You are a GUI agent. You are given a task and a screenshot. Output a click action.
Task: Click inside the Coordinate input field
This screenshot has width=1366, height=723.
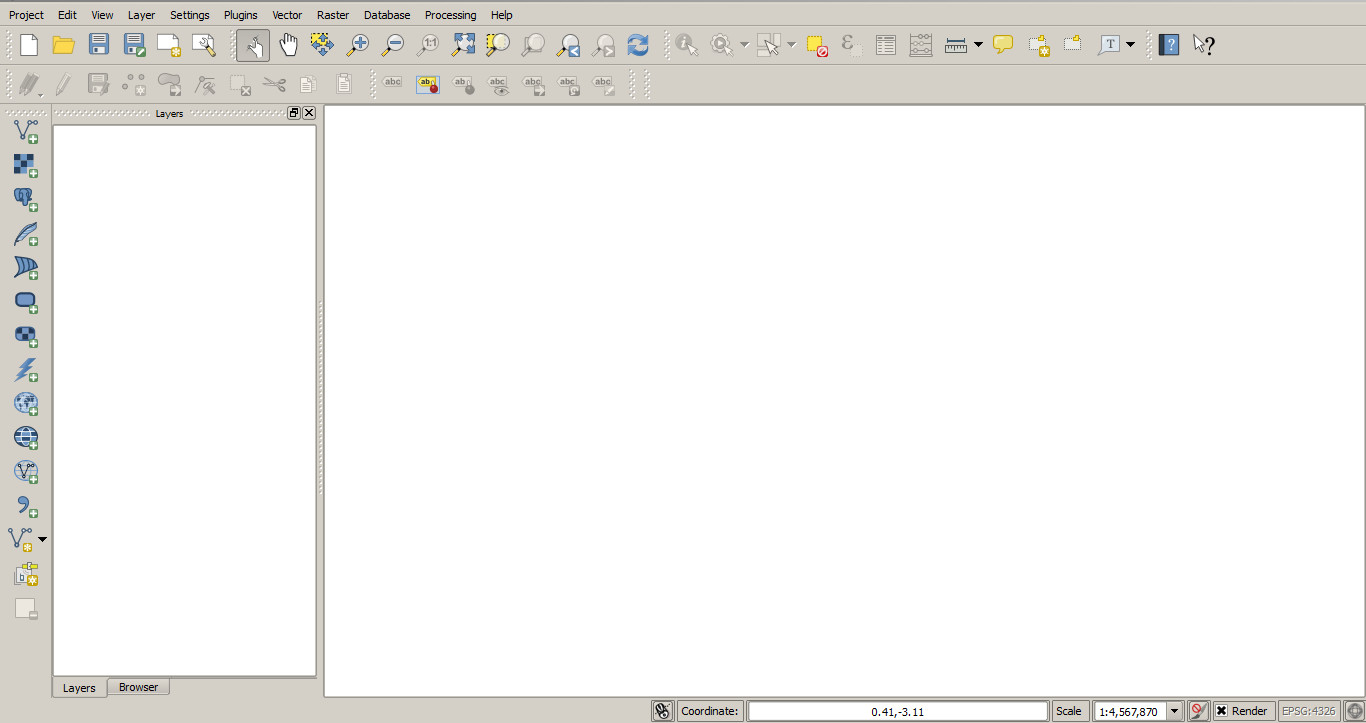click(x=900, y=710)
